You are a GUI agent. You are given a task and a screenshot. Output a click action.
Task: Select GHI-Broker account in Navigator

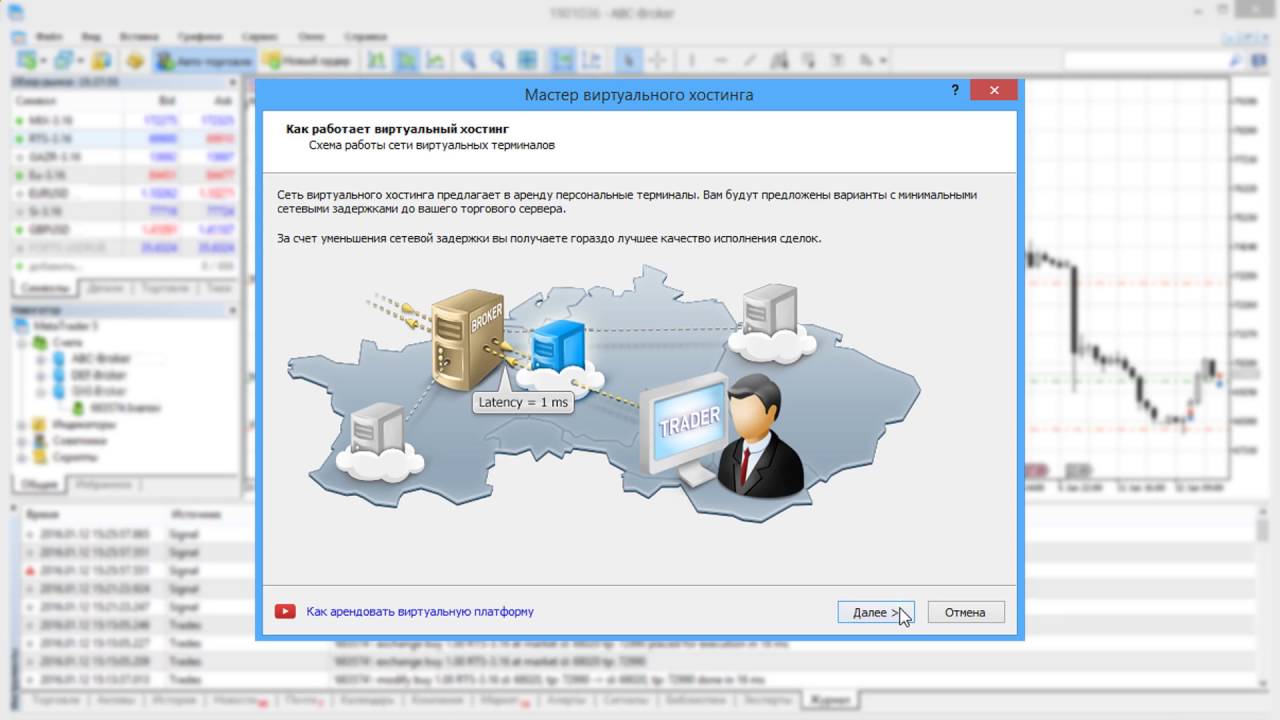[x=99, y=391]
